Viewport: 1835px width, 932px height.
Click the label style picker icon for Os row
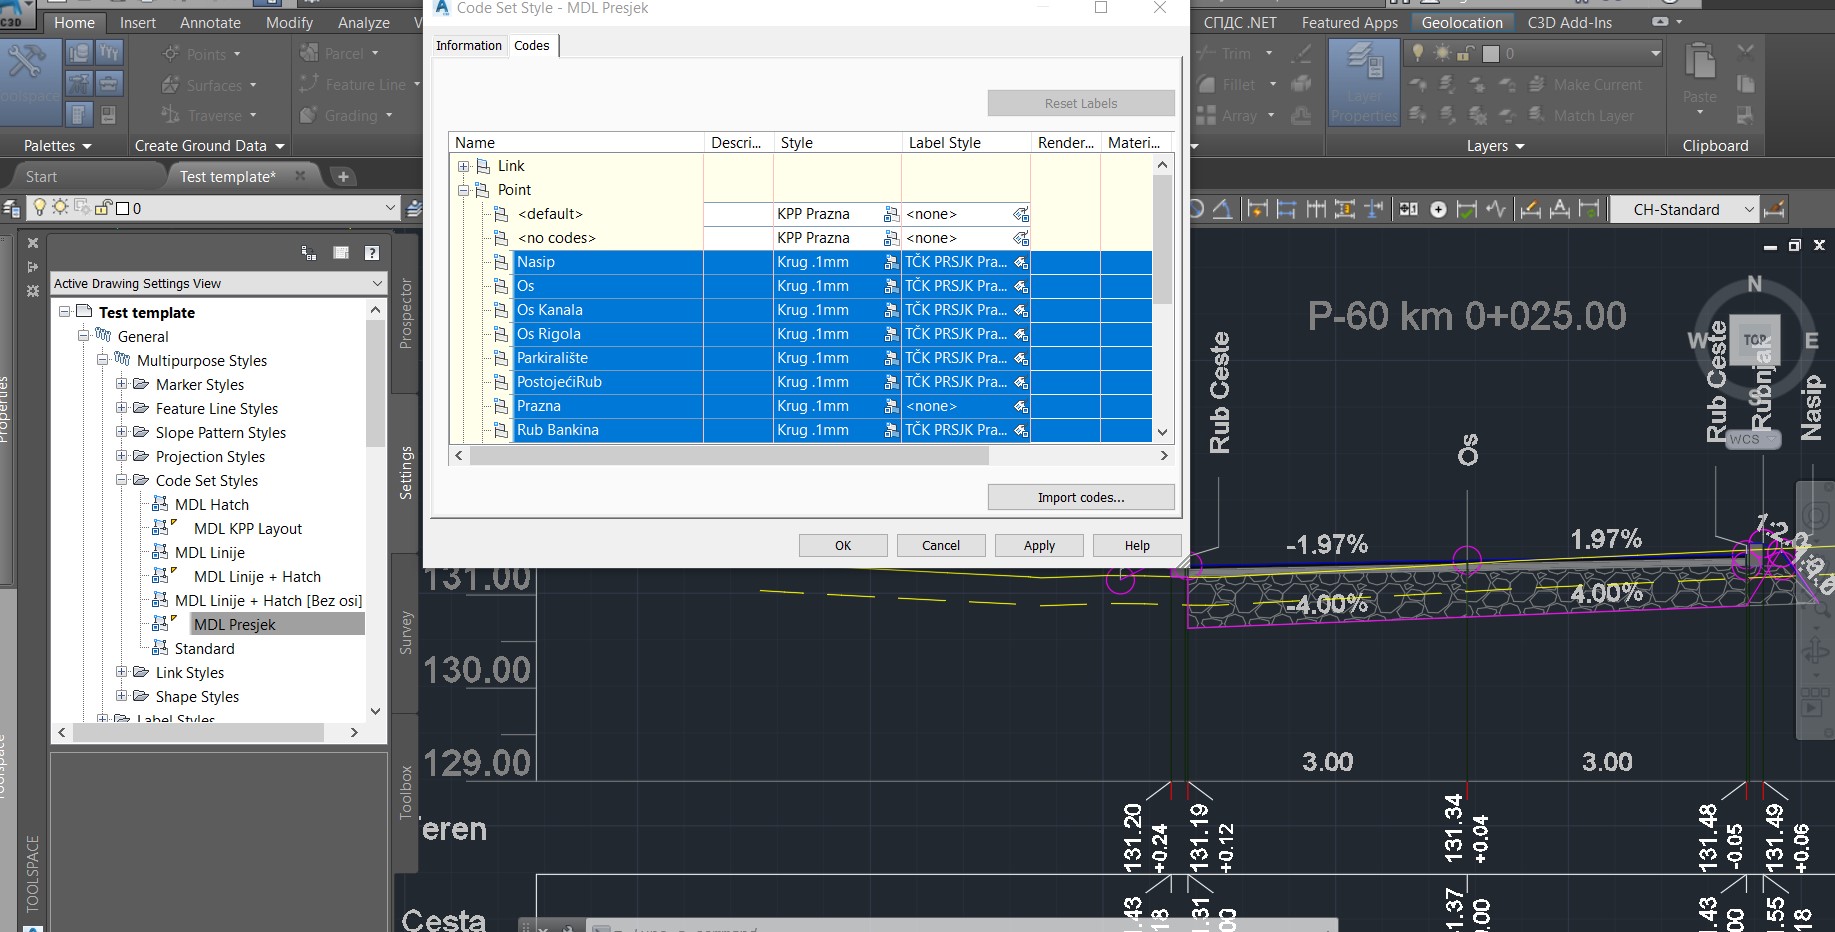click(1020, 286)
